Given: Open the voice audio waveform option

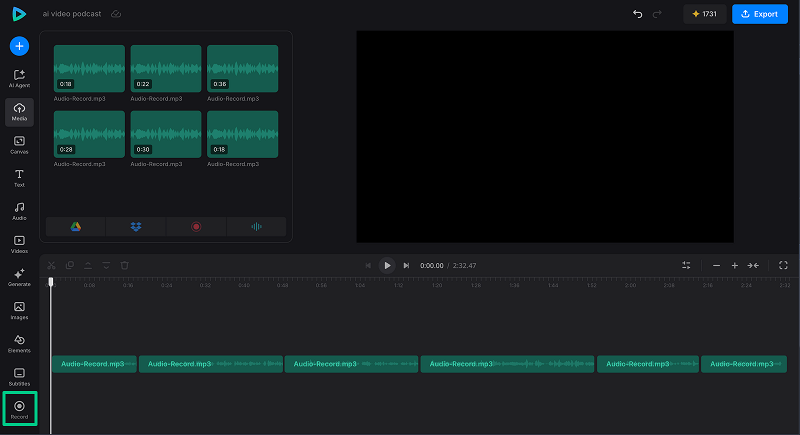Looking at the screenshot, I should click(256, 226).
